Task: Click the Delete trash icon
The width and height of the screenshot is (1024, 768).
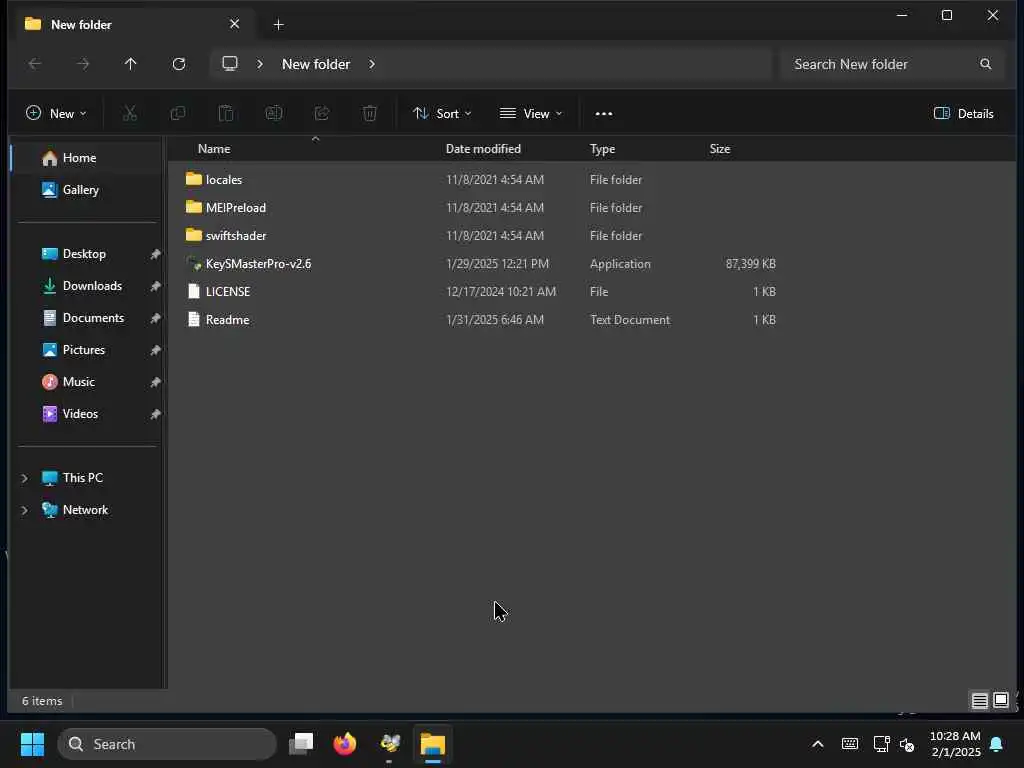Action: (370, 114)
